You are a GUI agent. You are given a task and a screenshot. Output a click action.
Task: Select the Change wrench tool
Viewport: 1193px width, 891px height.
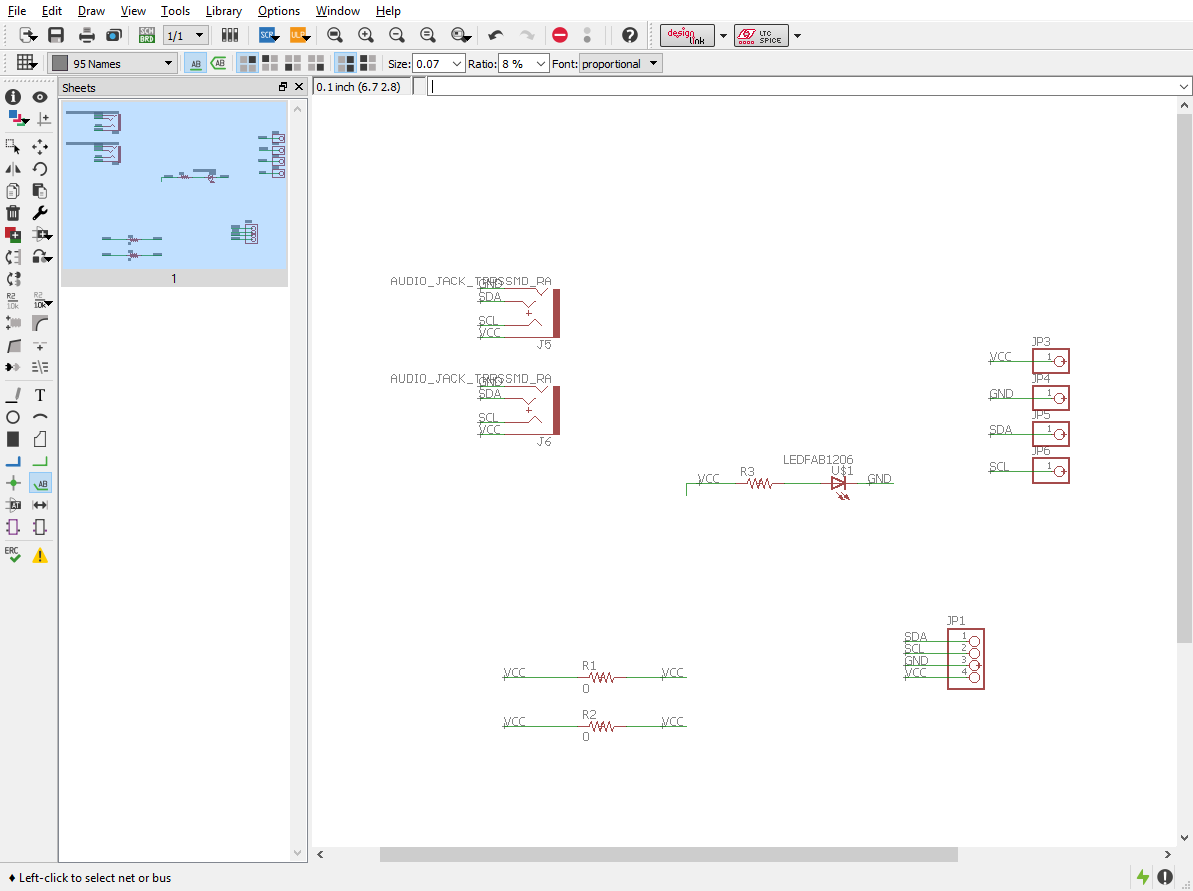click(40, 213)
